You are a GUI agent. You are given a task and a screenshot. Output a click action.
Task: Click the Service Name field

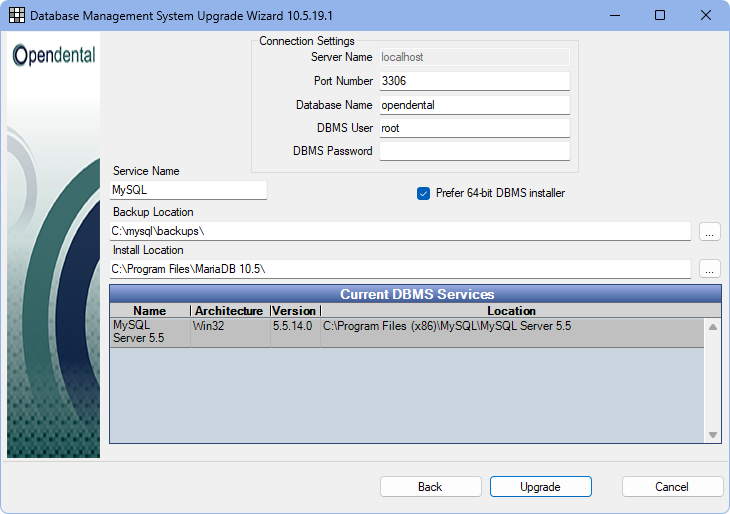pos(189,190)
